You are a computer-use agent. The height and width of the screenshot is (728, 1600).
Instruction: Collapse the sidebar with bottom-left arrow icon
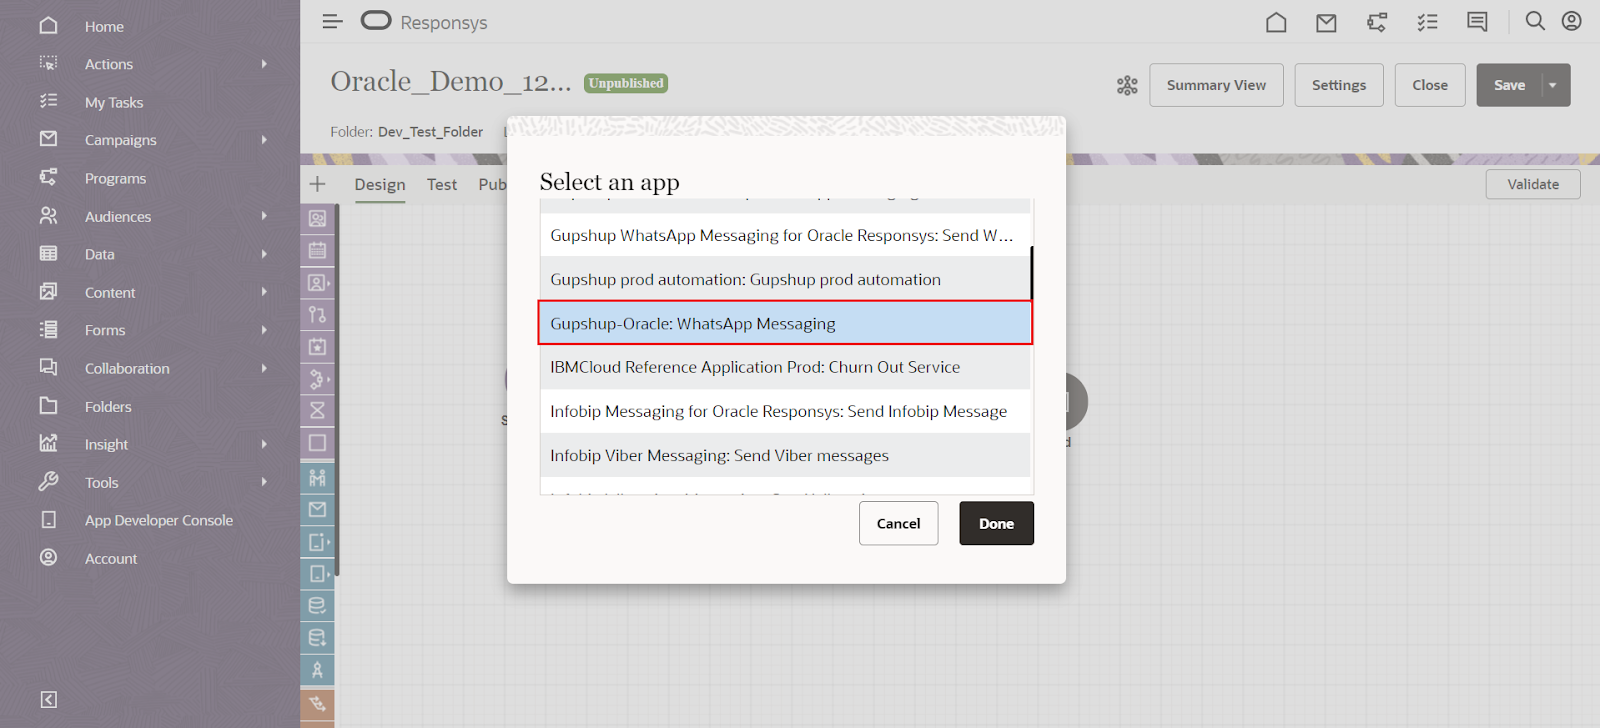tap(48, 699)
